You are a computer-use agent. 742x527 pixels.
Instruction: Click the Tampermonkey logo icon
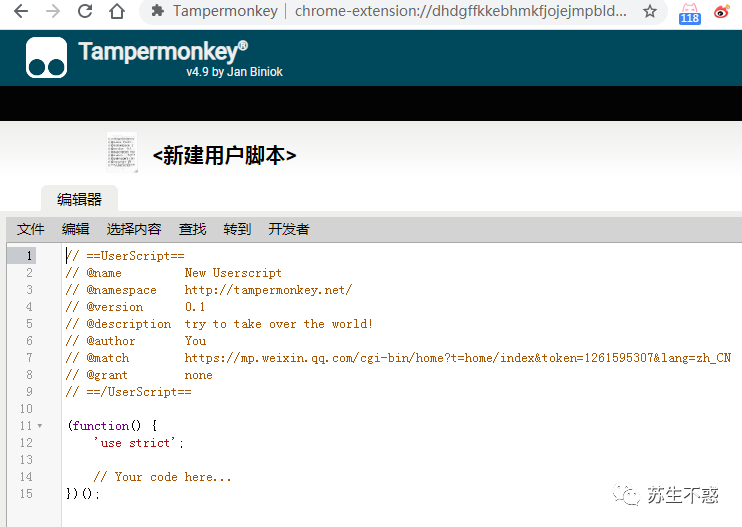pyautogui.click(x=46, y=57)
